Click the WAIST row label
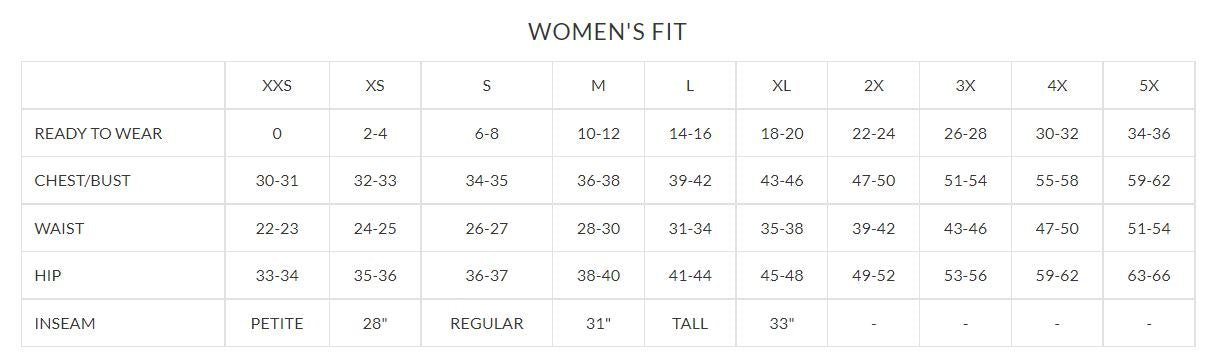Viewport: 1211px width, 360px height. tap(59, 229)
